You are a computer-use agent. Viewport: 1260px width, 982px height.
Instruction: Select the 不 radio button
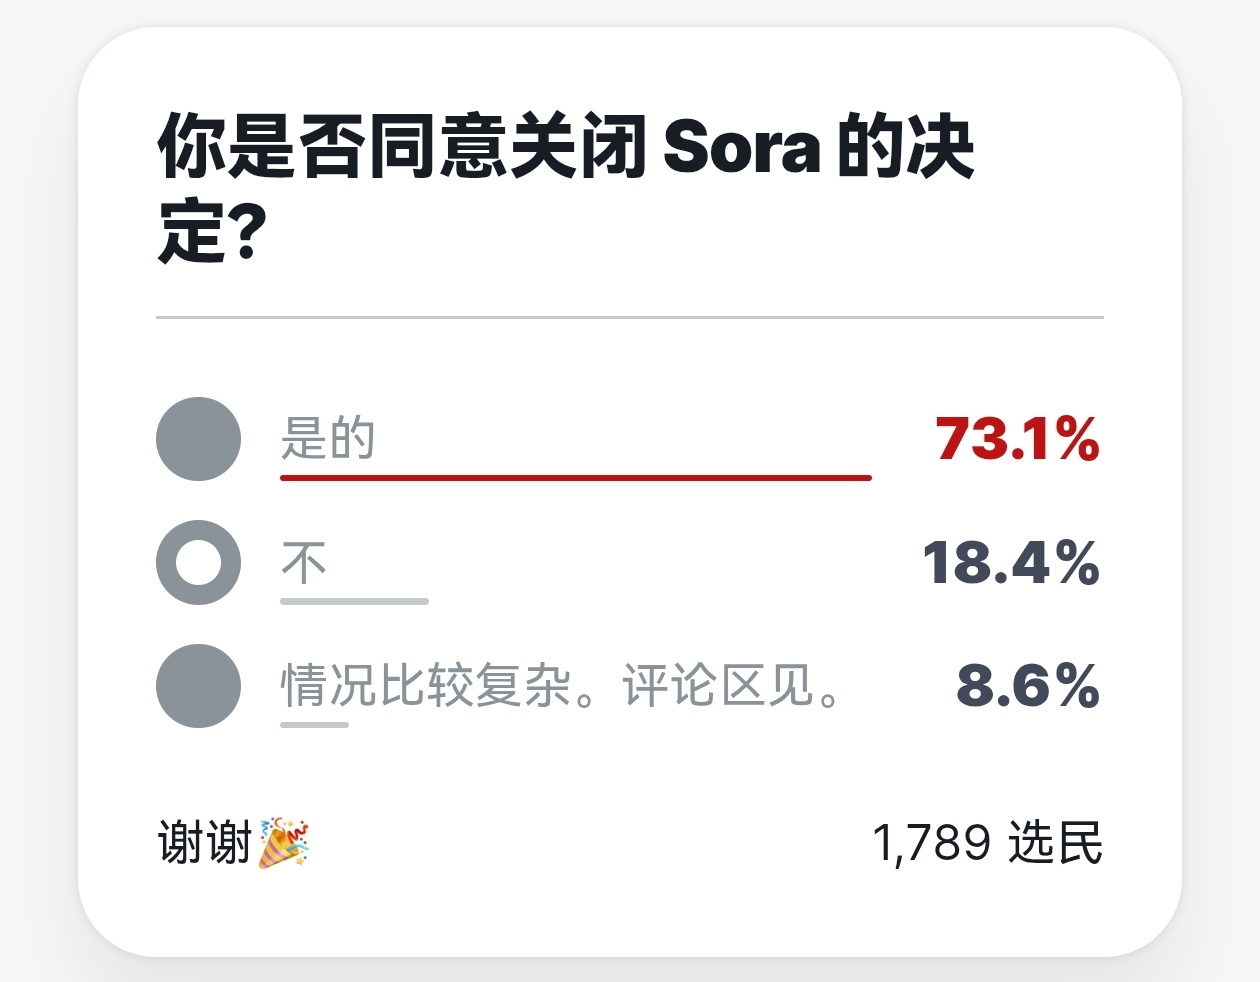[x=198, y=562]
